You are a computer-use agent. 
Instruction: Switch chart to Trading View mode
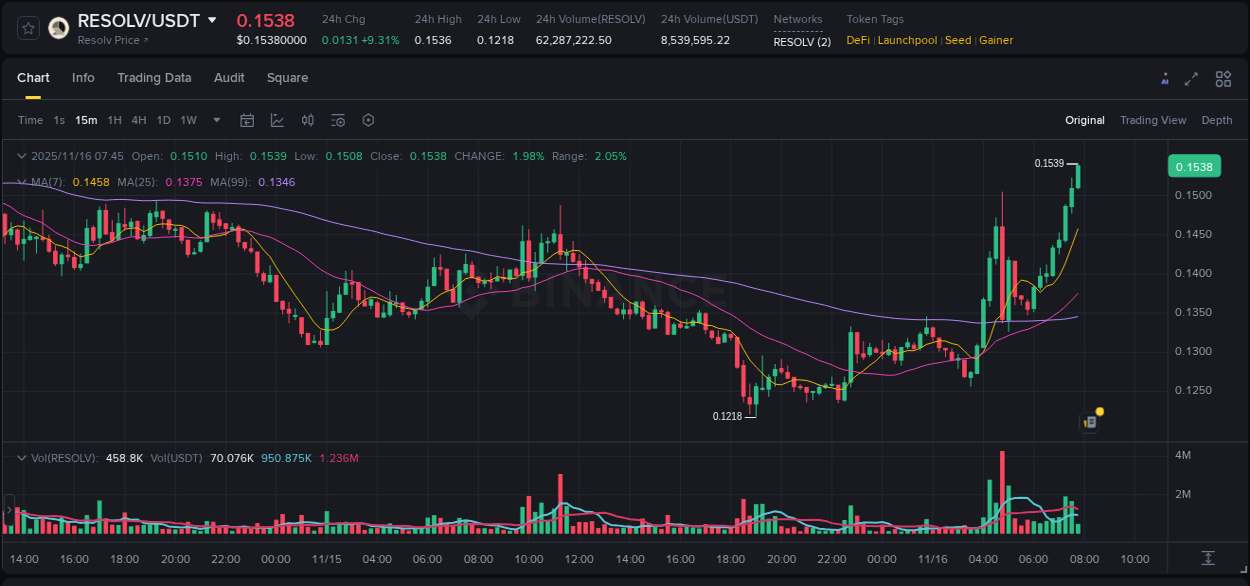1153,120
